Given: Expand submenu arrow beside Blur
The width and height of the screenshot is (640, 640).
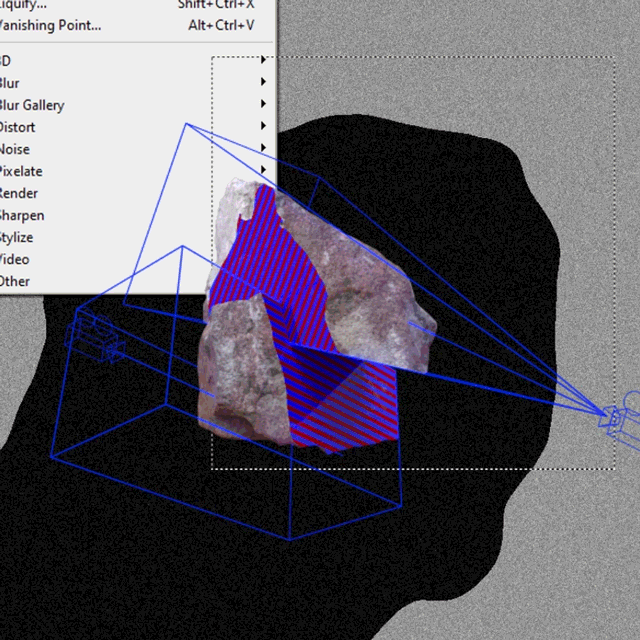Looking at the screenshot, I should 263,82.
